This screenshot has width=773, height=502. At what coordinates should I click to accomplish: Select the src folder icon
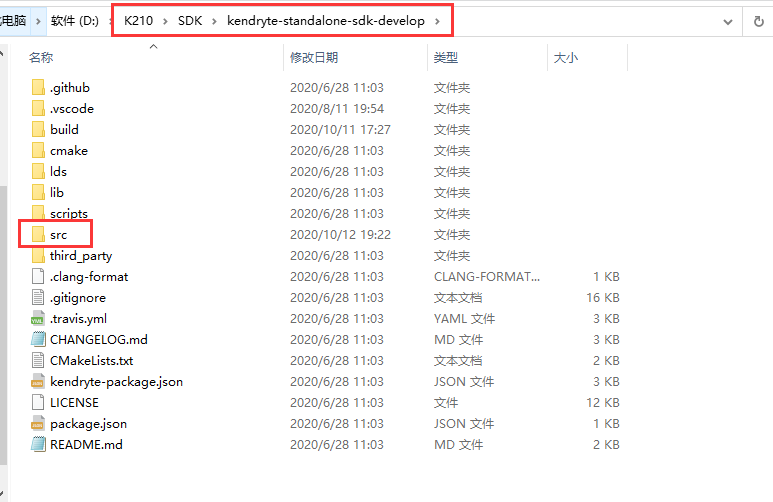[x=38, y=234]
